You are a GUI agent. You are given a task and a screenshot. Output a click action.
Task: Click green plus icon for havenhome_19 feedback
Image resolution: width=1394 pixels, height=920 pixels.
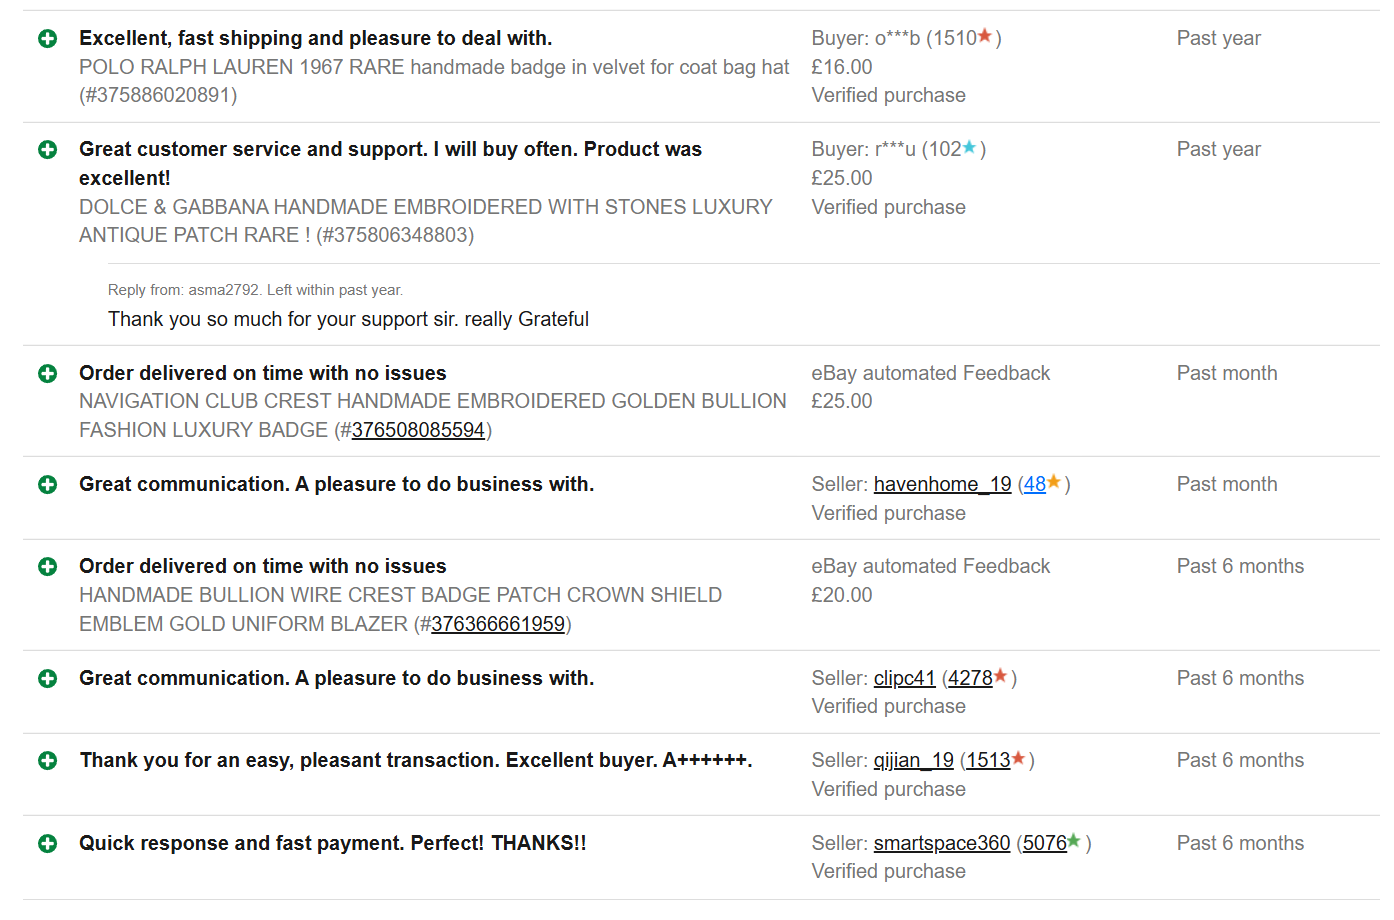(x=47, y=485)
